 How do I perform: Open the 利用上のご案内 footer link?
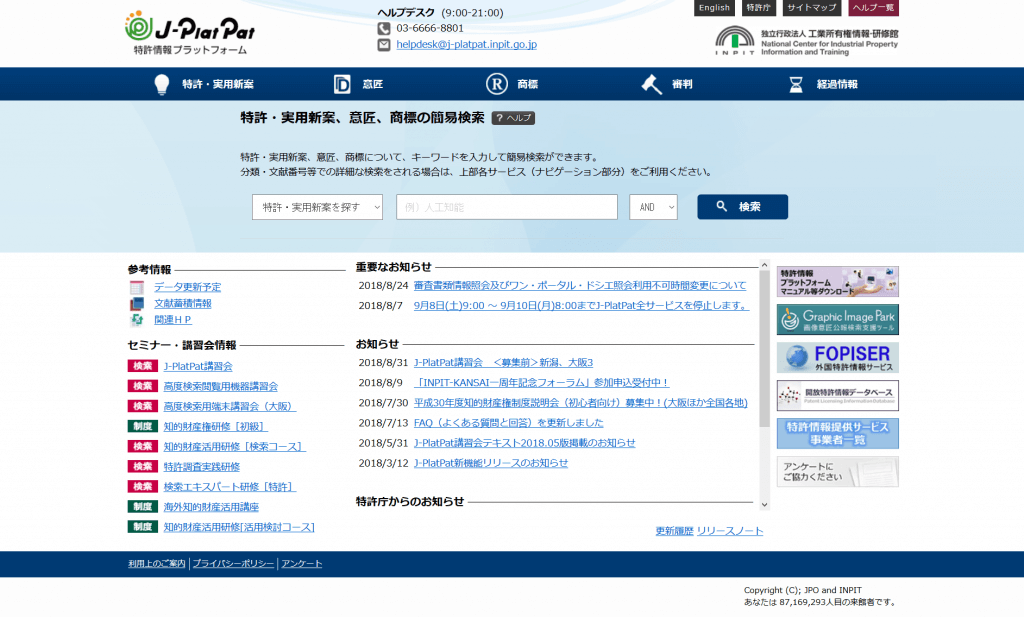[157, 563]
